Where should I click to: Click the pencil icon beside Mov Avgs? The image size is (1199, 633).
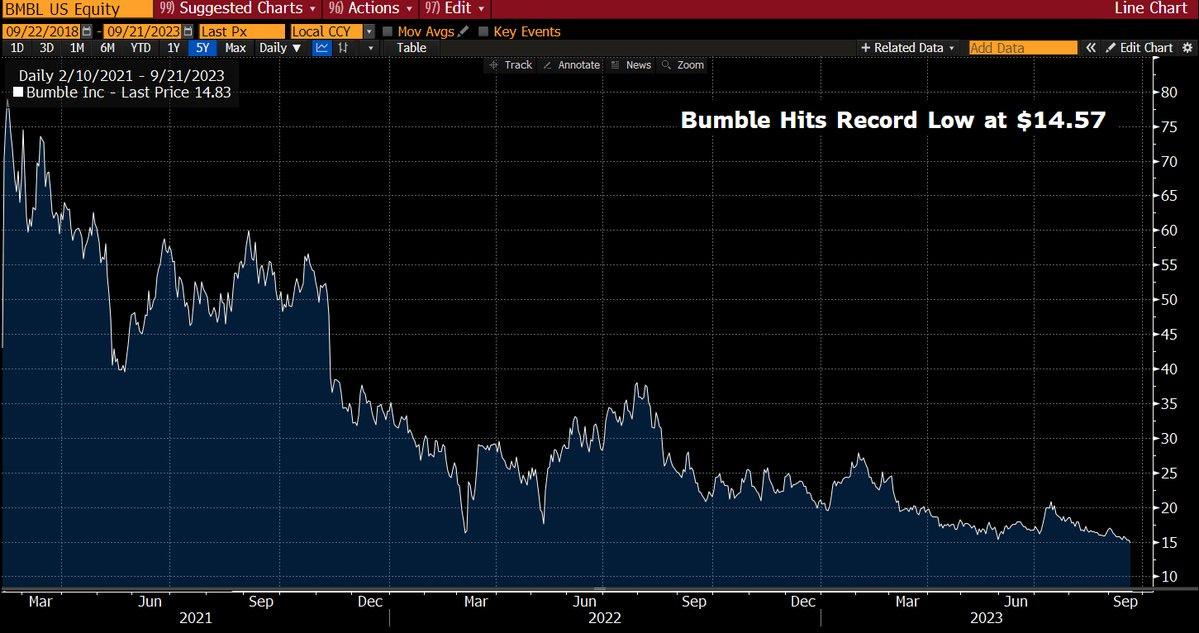coord(462,31)
